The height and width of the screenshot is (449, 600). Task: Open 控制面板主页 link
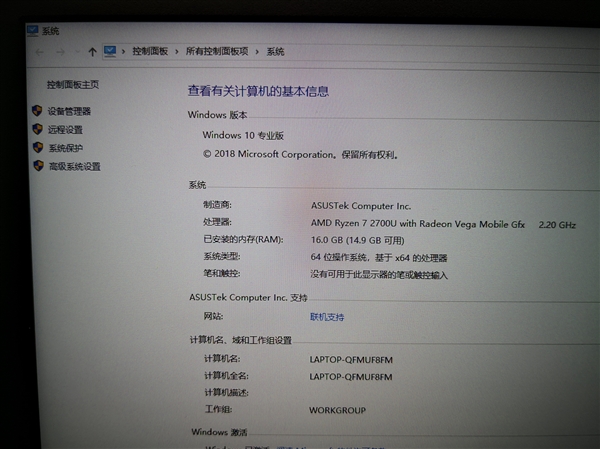coord(73,85)
